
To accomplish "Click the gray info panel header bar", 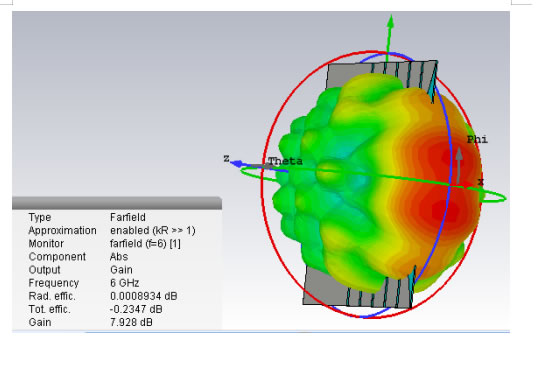I will point(117,203).
